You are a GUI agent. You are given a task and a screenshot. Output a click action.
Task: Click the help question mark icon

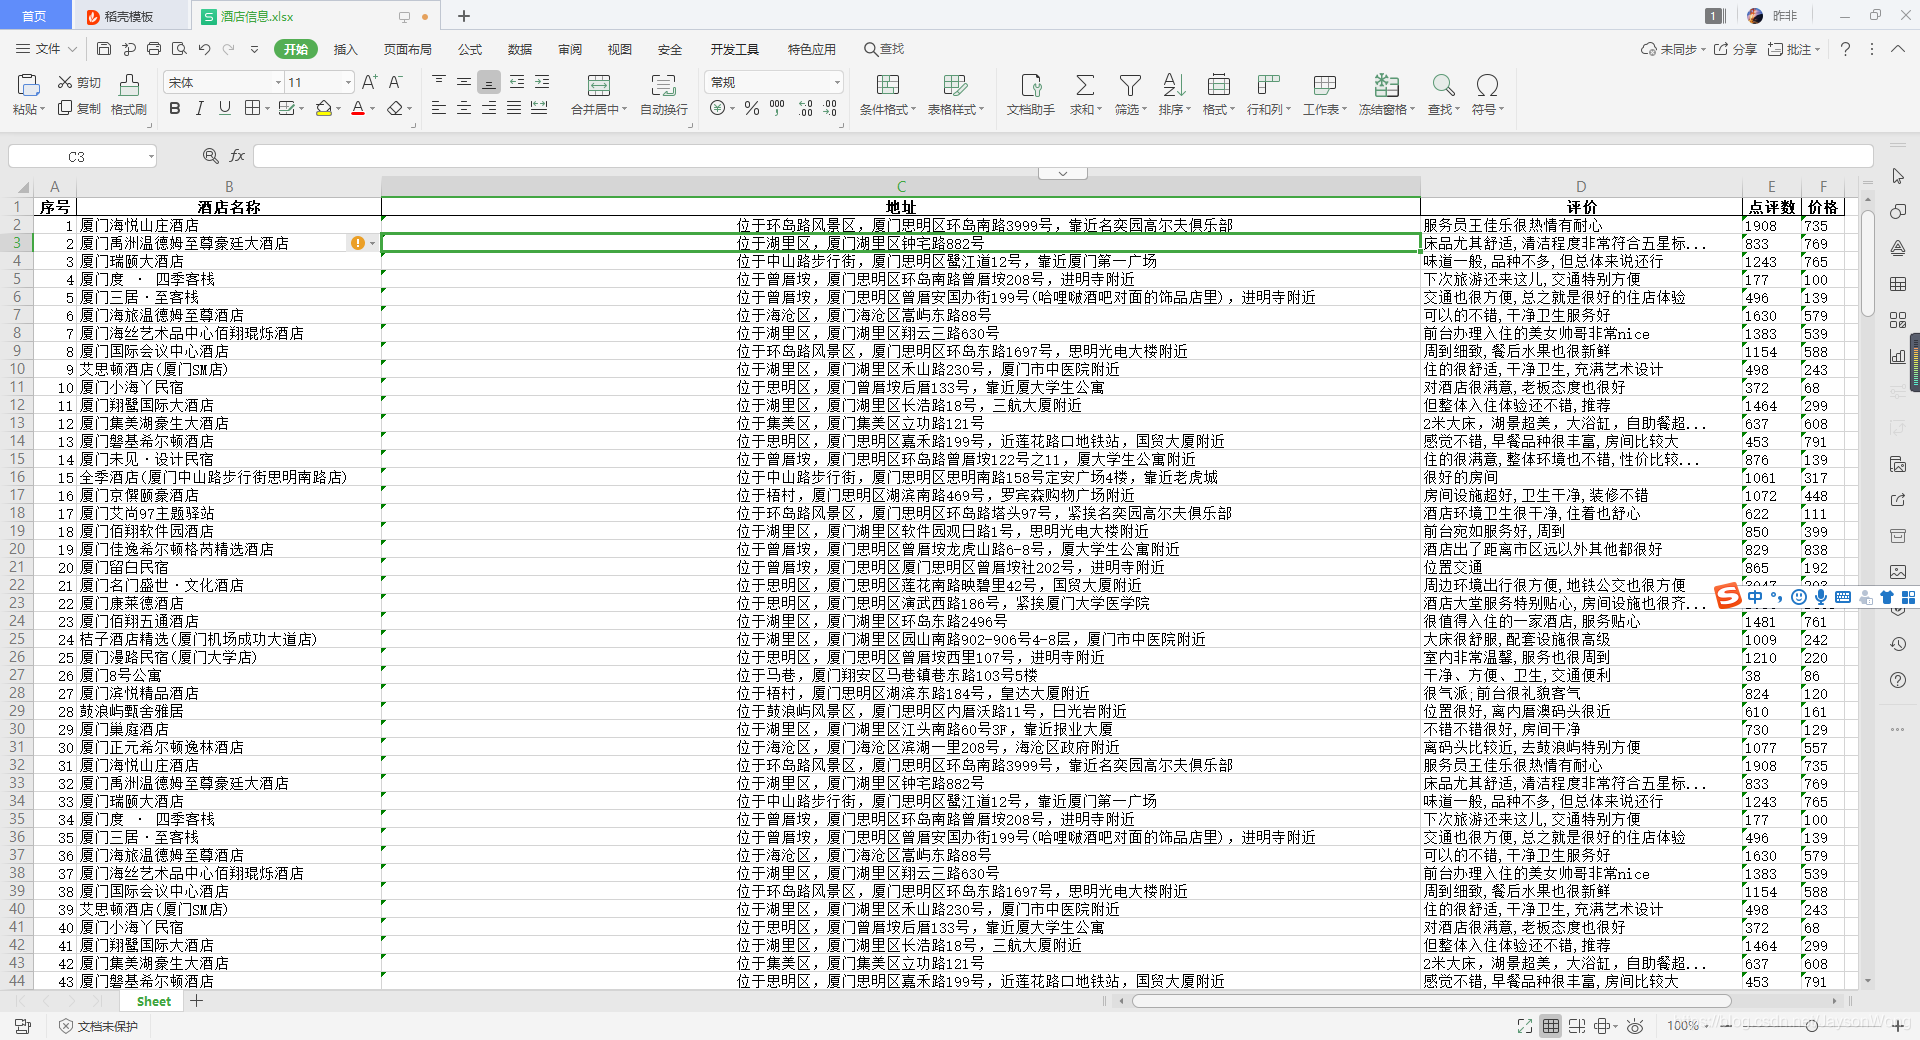[1845, 49]
